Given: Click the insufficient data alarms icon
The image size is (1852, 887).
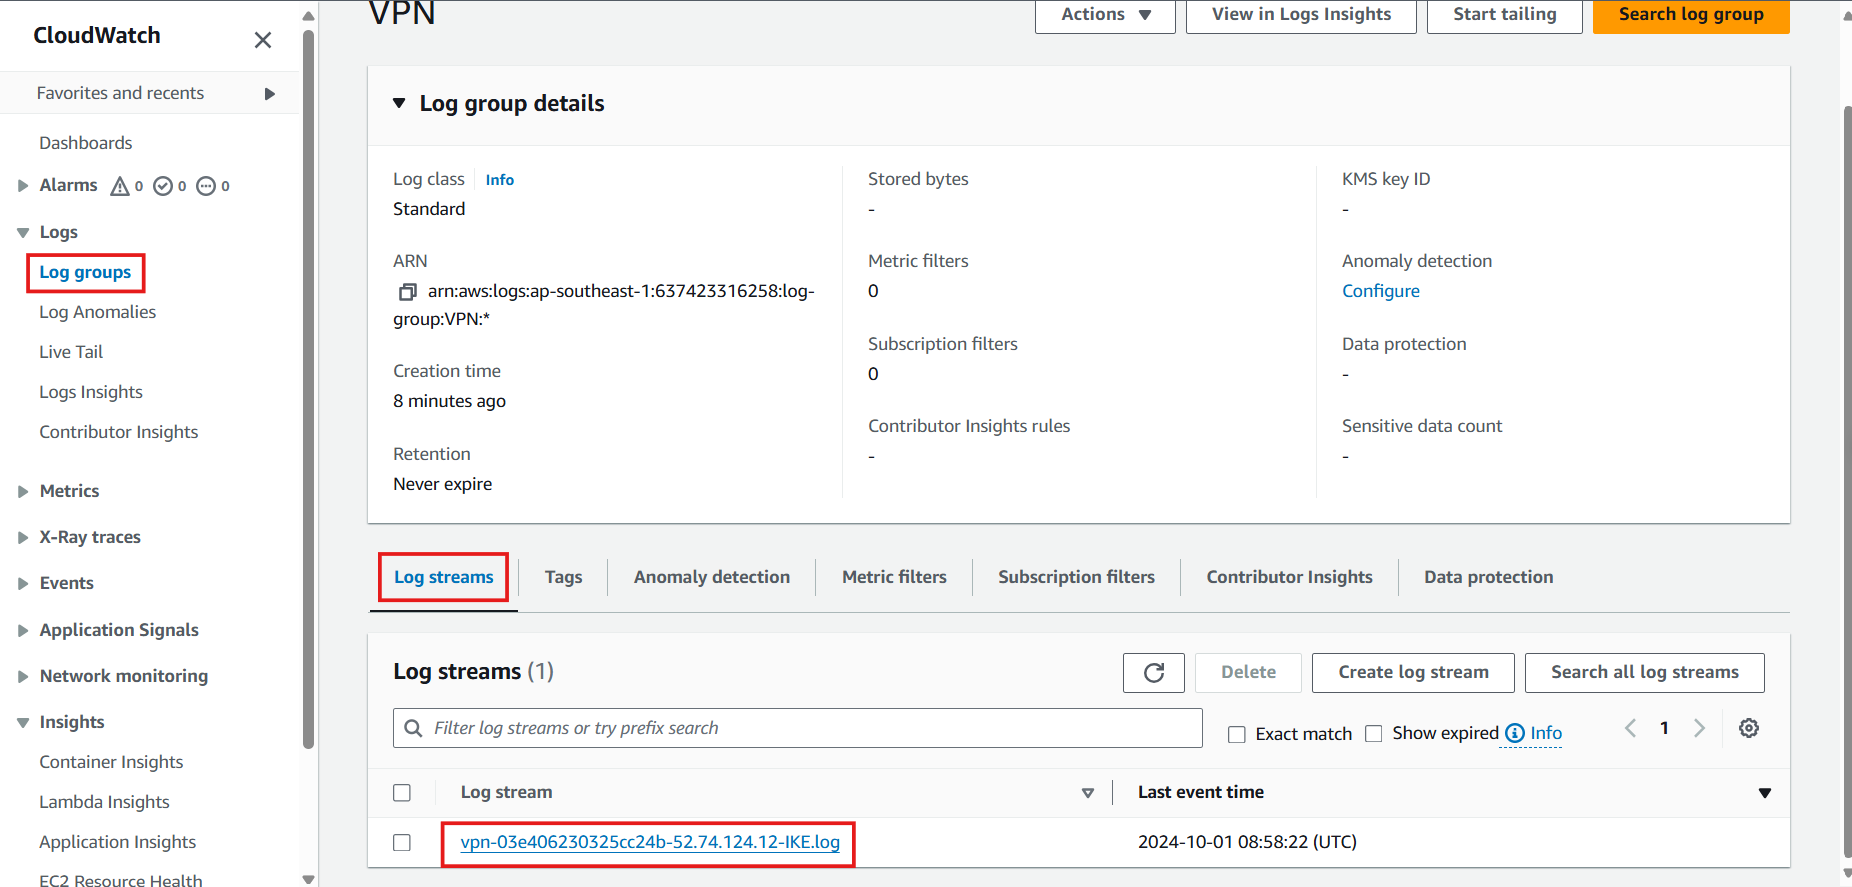Looking at the screenshot, I should [x=206, y=186].
